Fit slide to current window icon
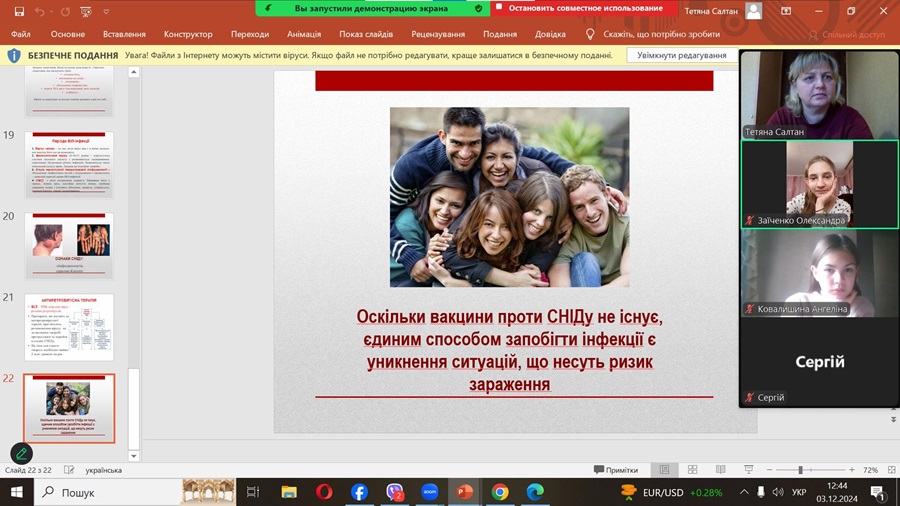Viewport: 900px width, 506px height. point(891,470)
